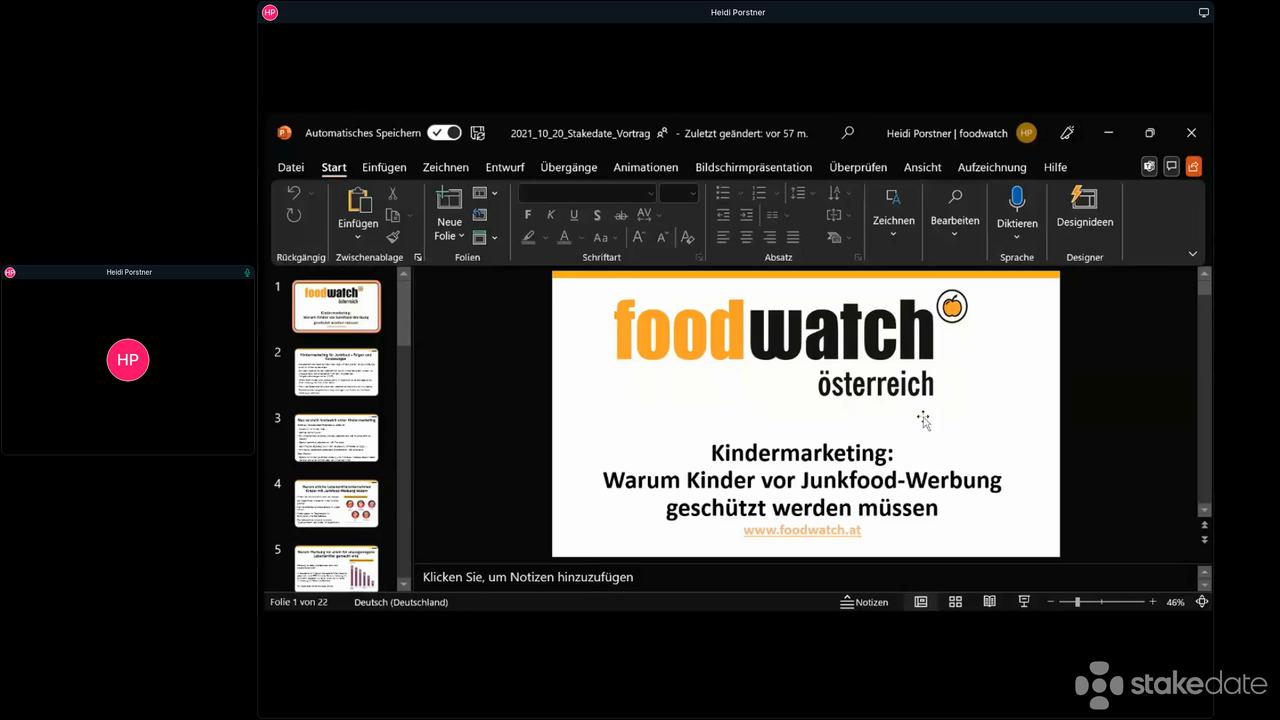Select the Format Painter icon
This screenshot has height=720, width=1280.
coord(394,236)
